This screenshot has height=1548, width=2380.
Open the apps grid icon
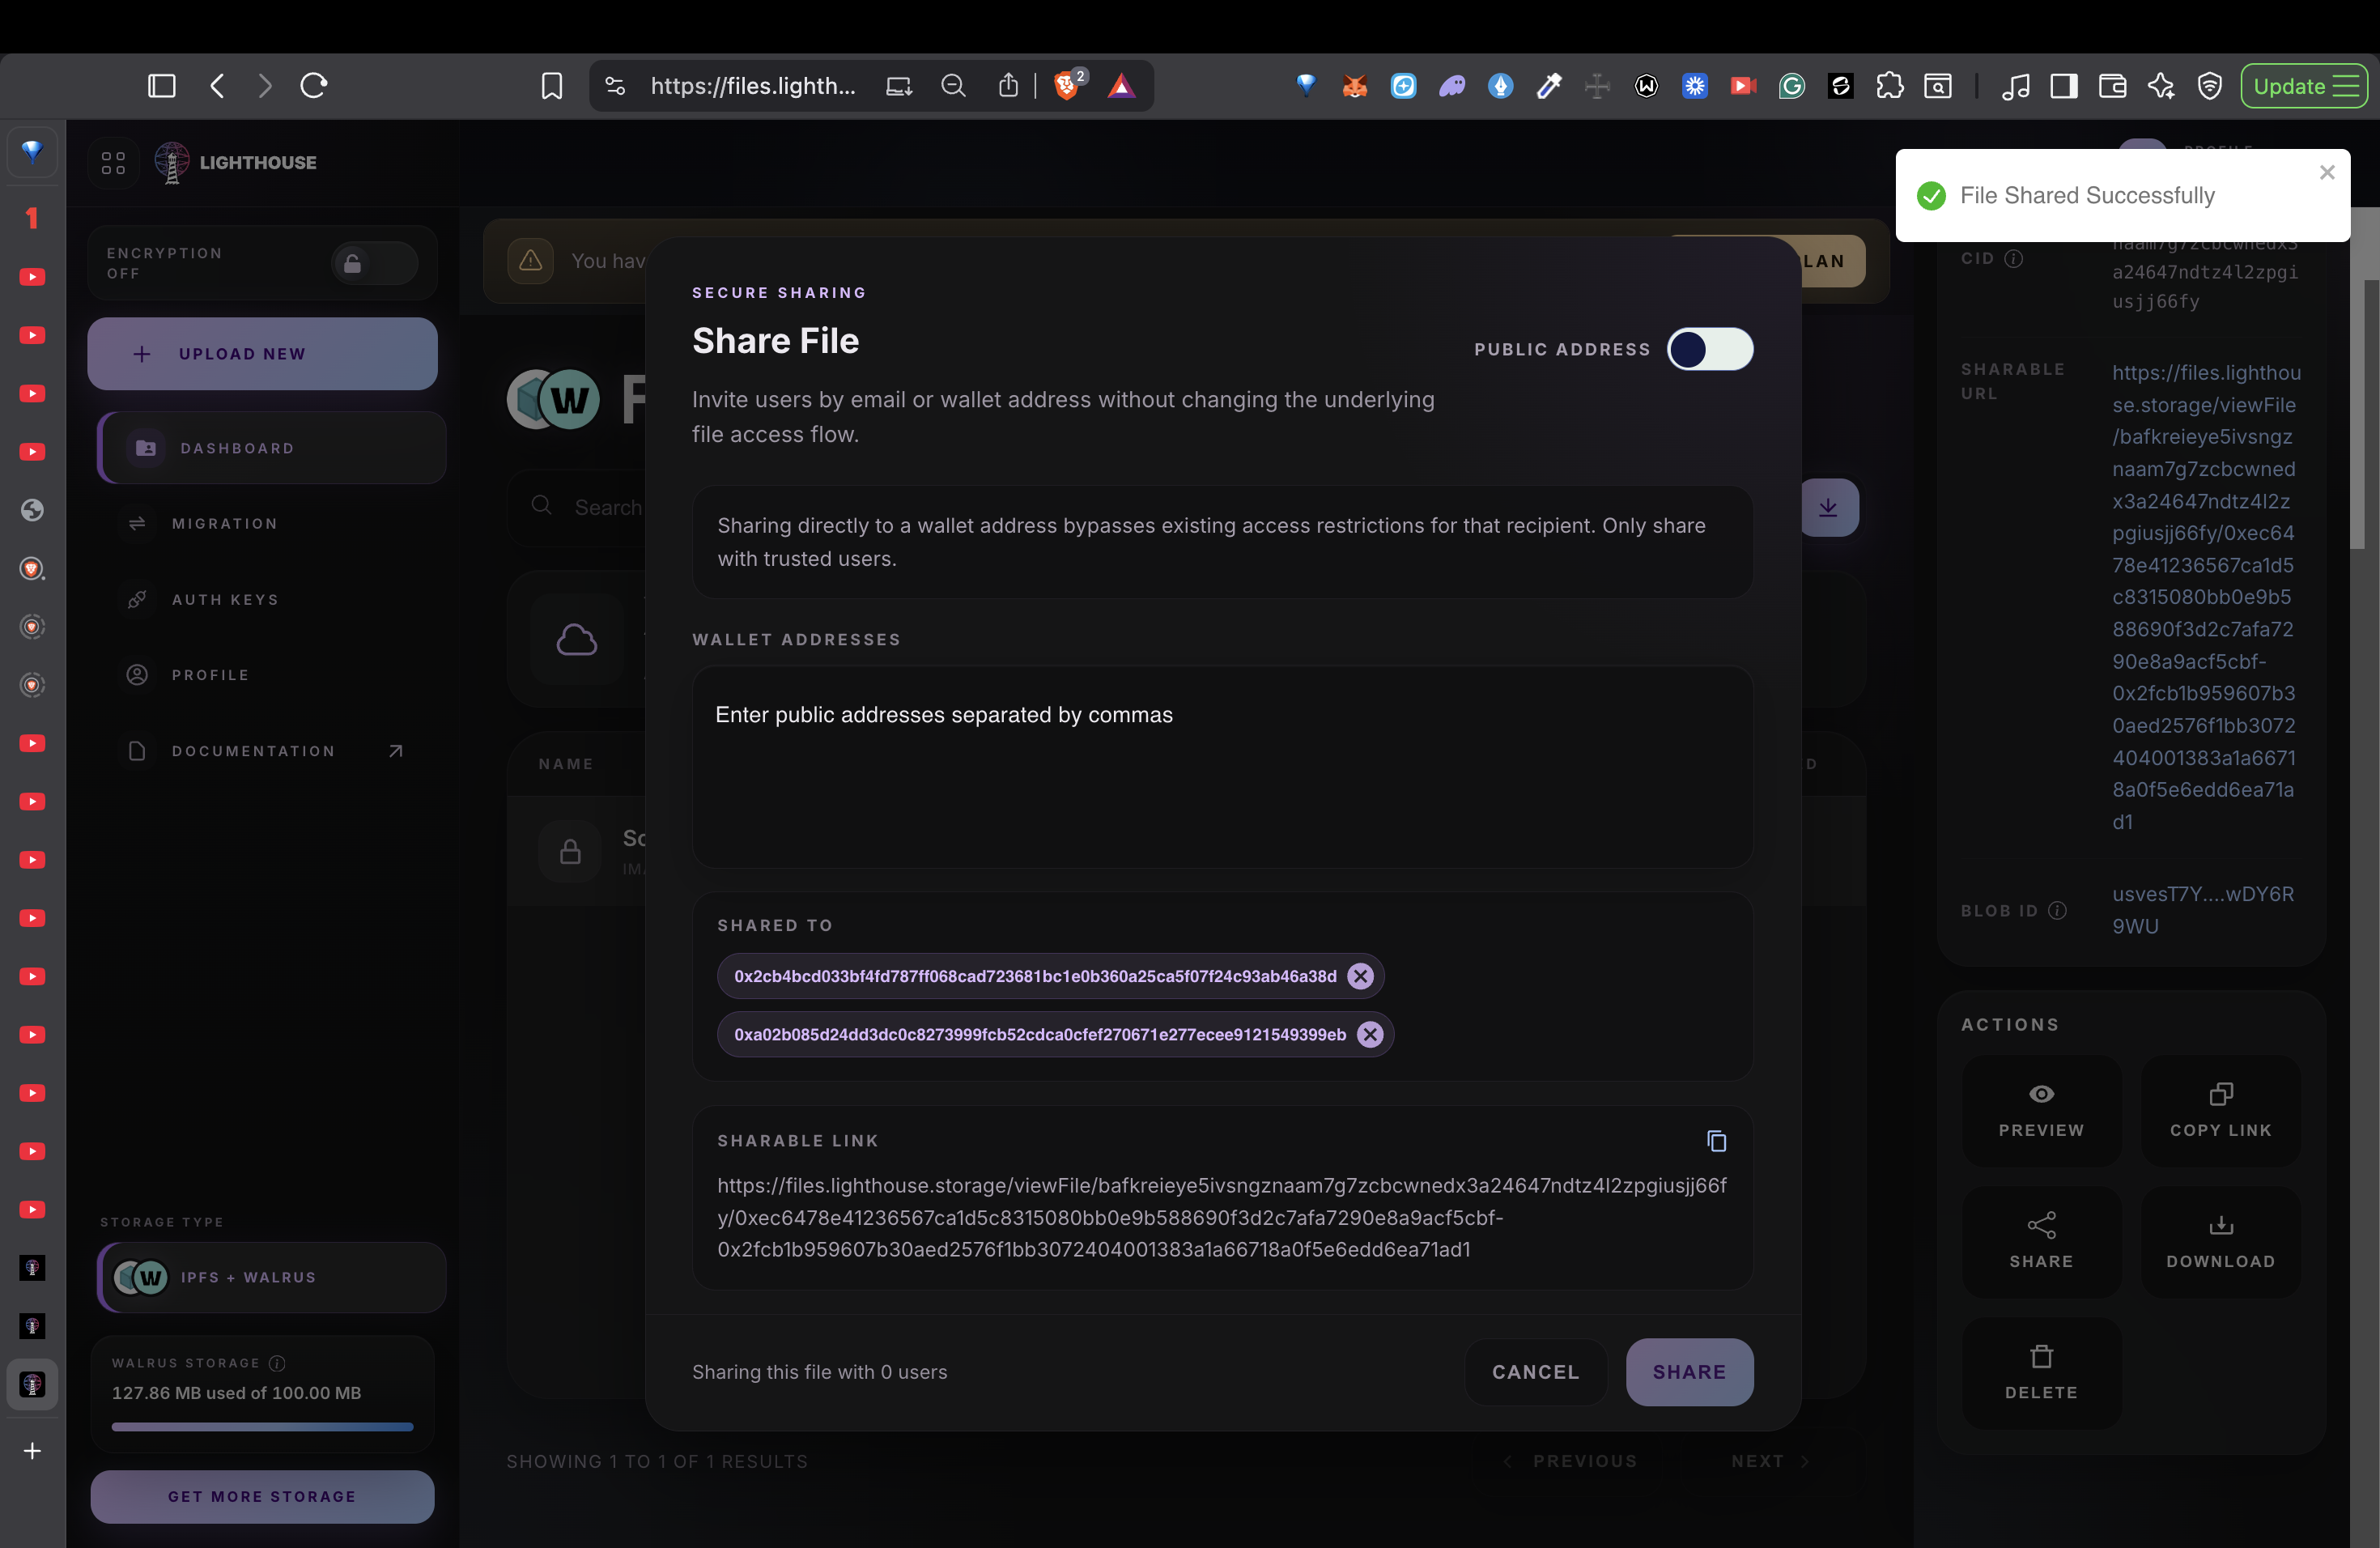coord(113,162)
